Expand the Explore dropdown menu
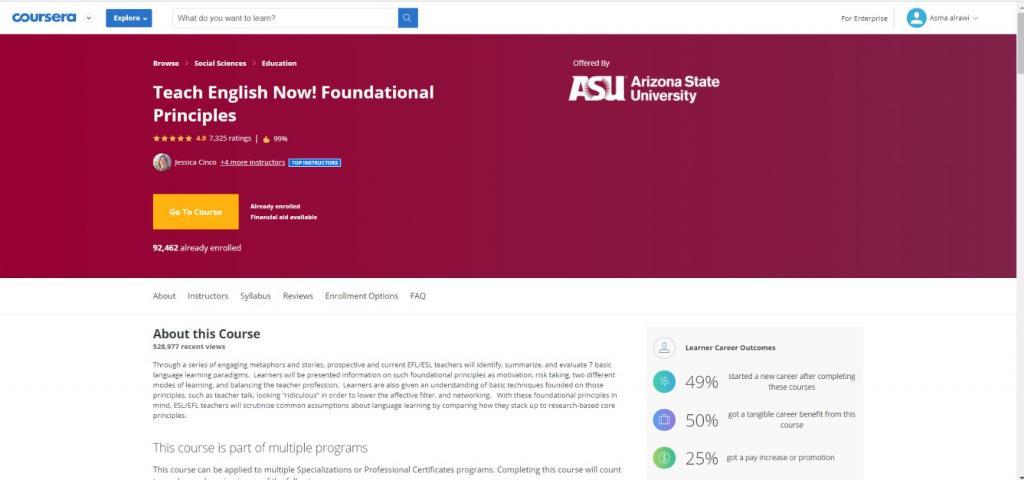This screenshot has width=1024, height=480. 128,18
